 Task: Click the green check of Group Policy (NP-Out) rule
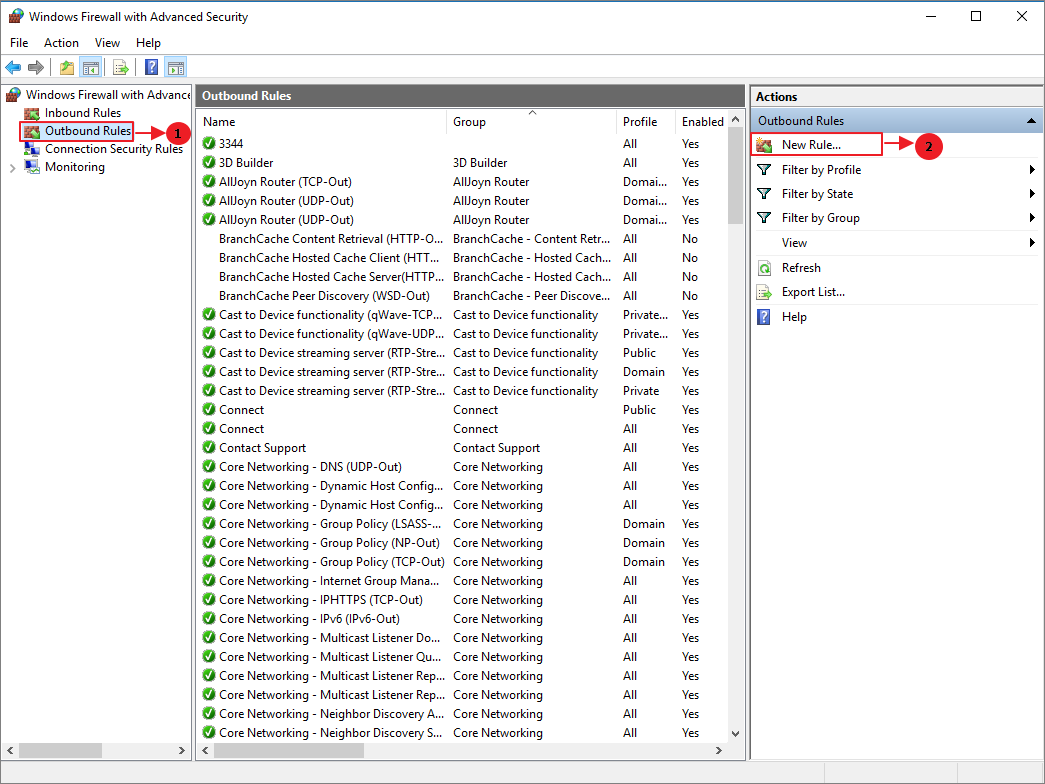pyautogui.click(x=209, y=543)
